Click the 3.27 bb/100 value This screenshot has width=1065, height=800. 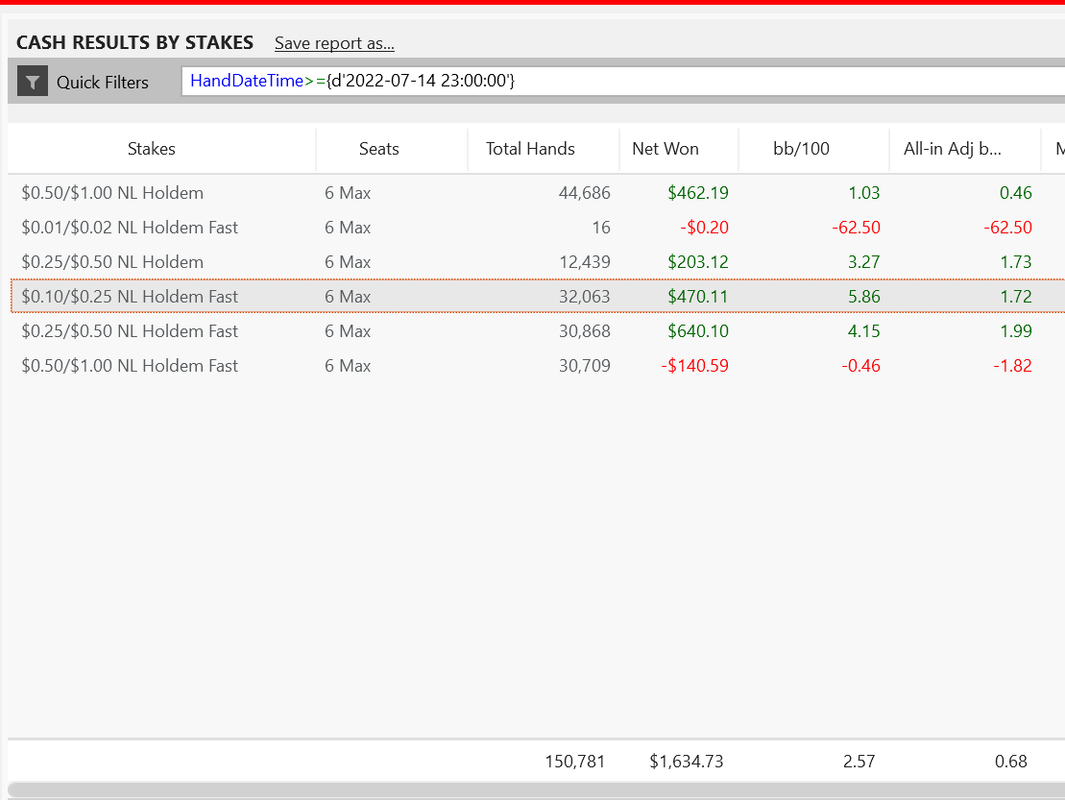(864, 262)
